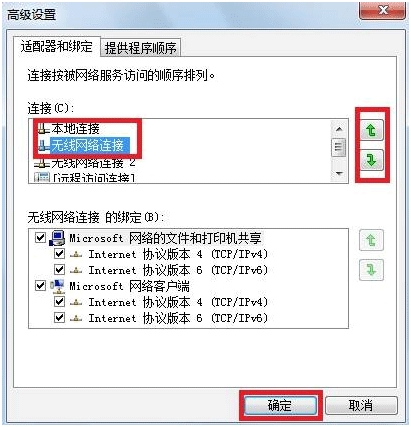Image resolution: width=411 pixels, height=427 pixels.
Task: Move selected connection down with green arrow
Action: [372, 160]
